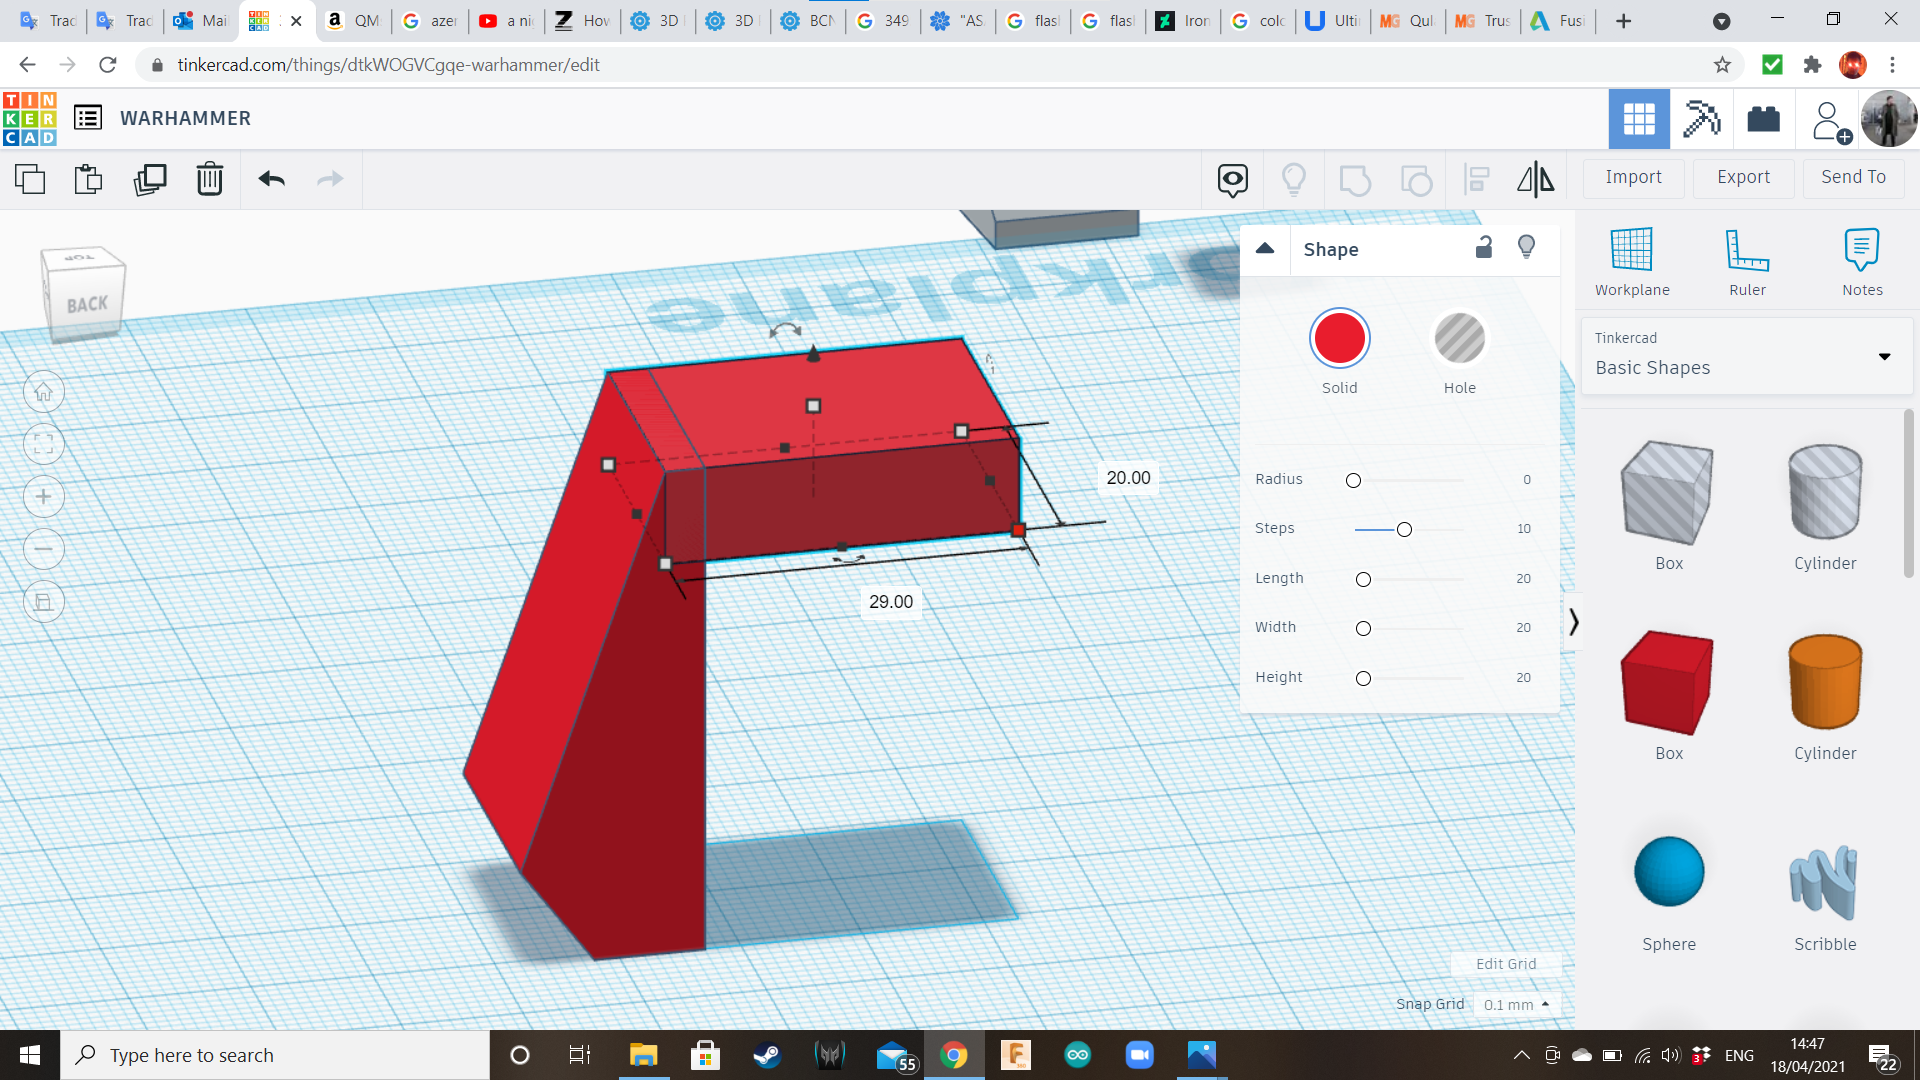The image size is (1920, 1080).
Task: Click the Mirror tool icon
Action: 1535,179
